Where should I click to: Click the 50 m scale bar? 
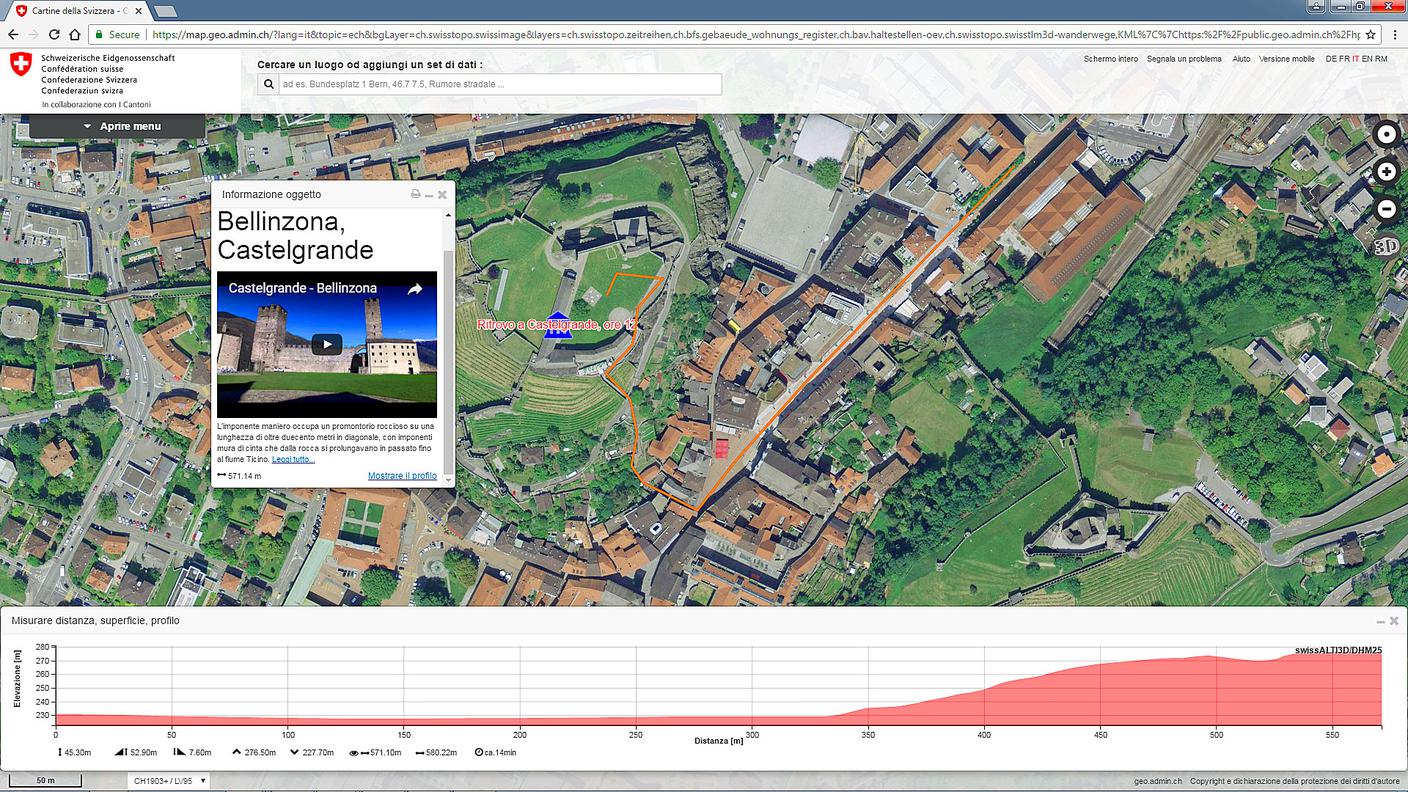45,780
